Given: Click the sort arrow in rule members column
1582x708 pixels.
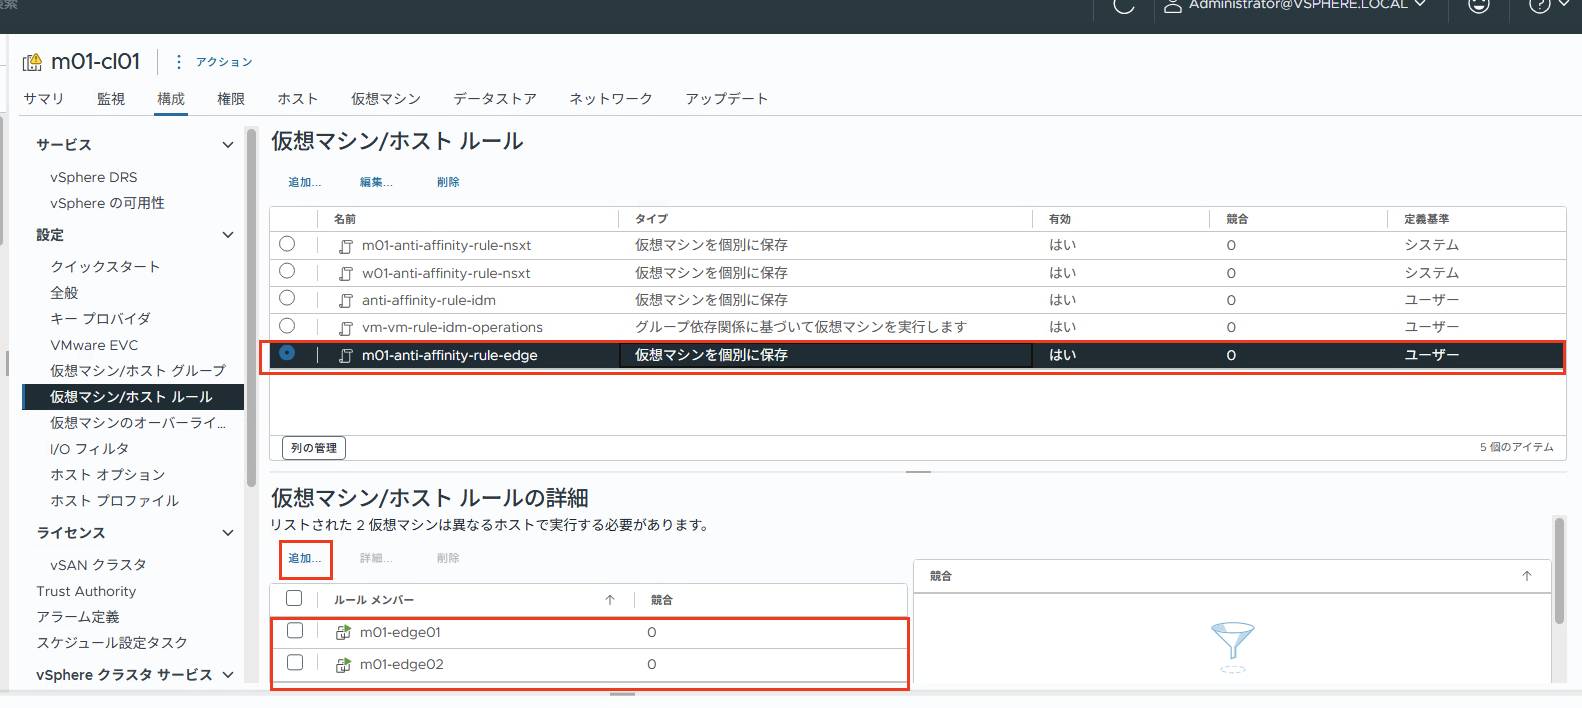Looking at the screenshot, I should [610, 600].
